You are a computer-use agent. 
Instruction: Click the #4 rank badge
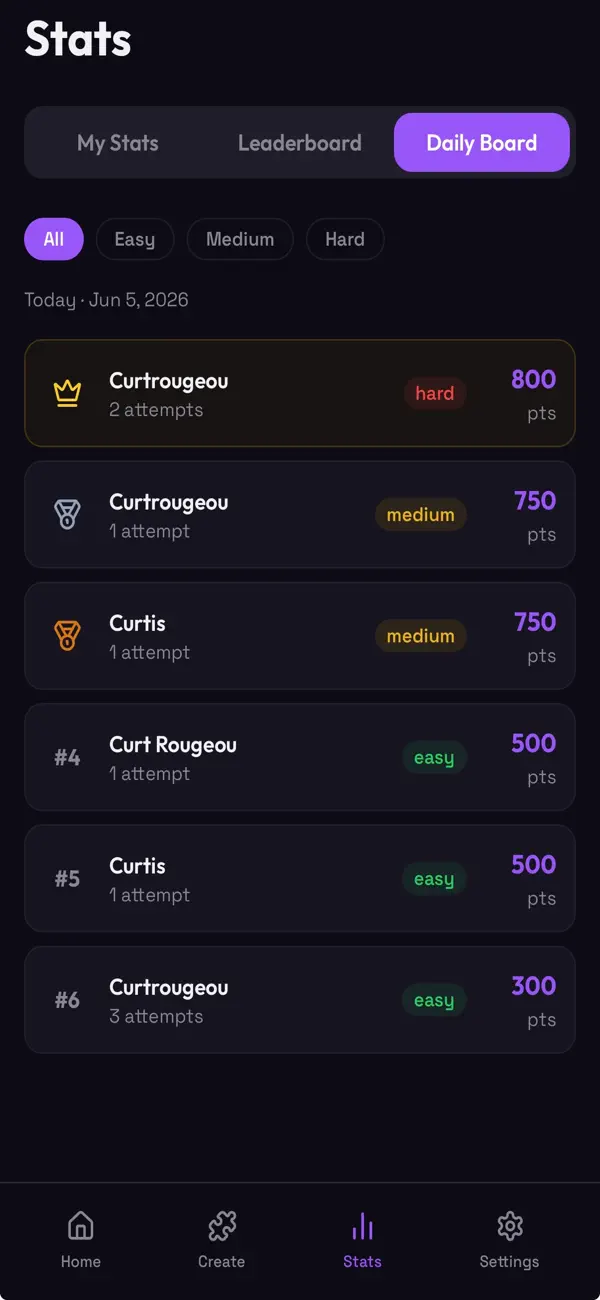pos(67,757)
